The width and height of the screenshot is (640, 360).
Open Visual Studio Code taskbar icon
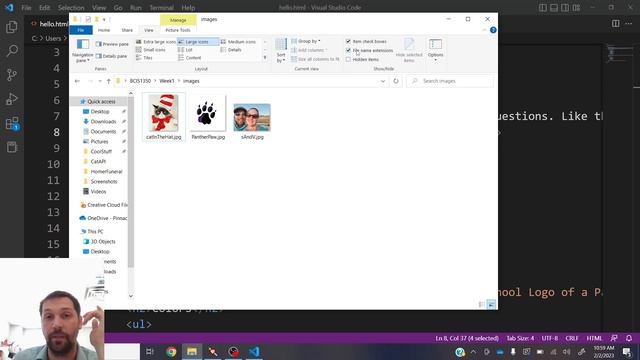pos(254,351)
